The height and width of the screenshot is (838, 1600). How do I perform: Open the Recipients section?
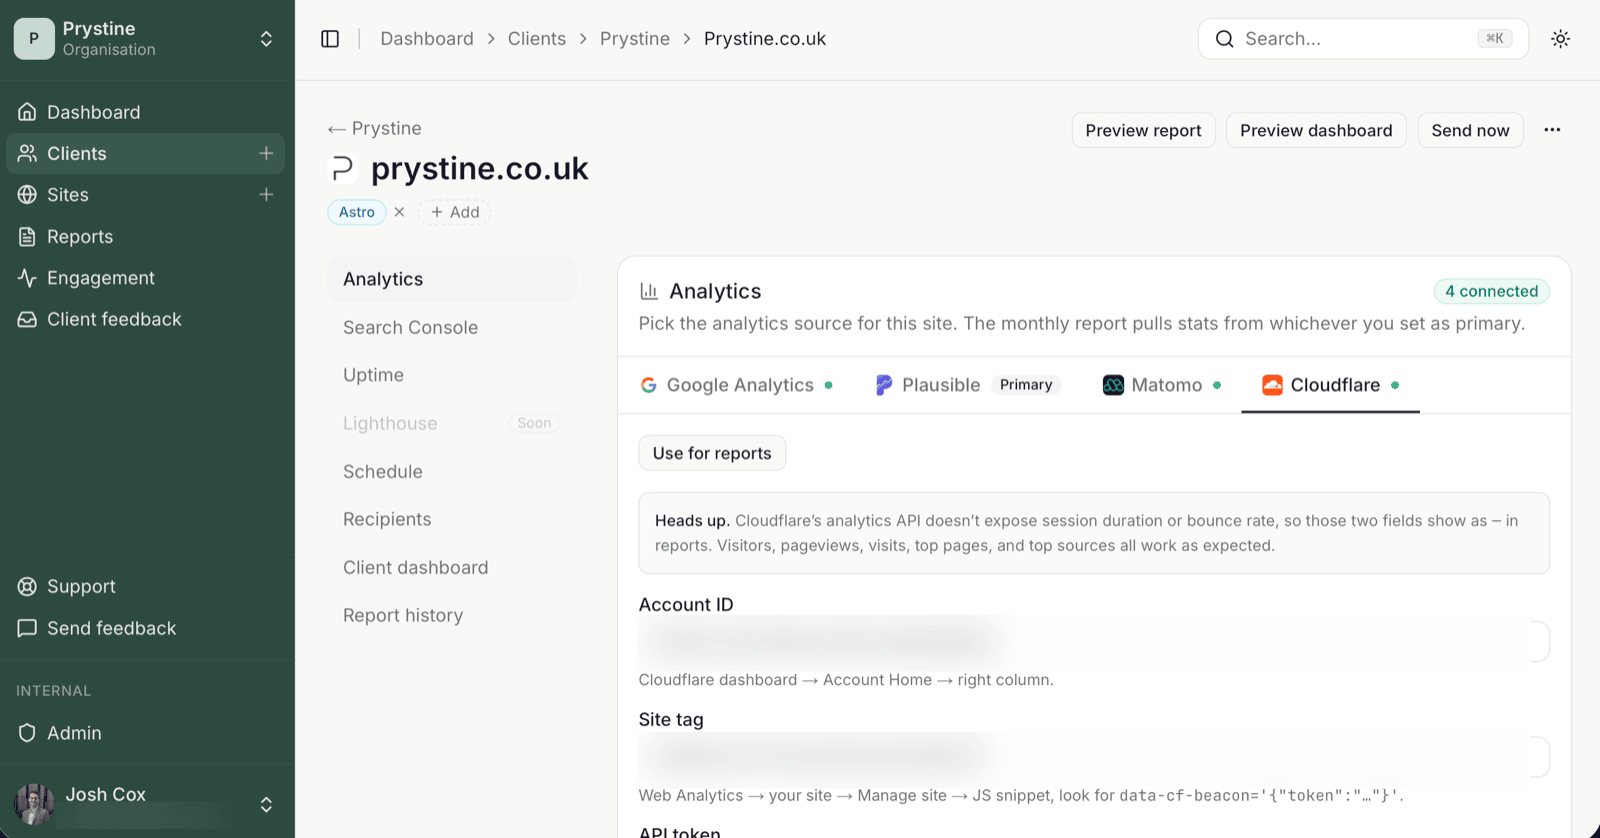click(x=452, y=519)
